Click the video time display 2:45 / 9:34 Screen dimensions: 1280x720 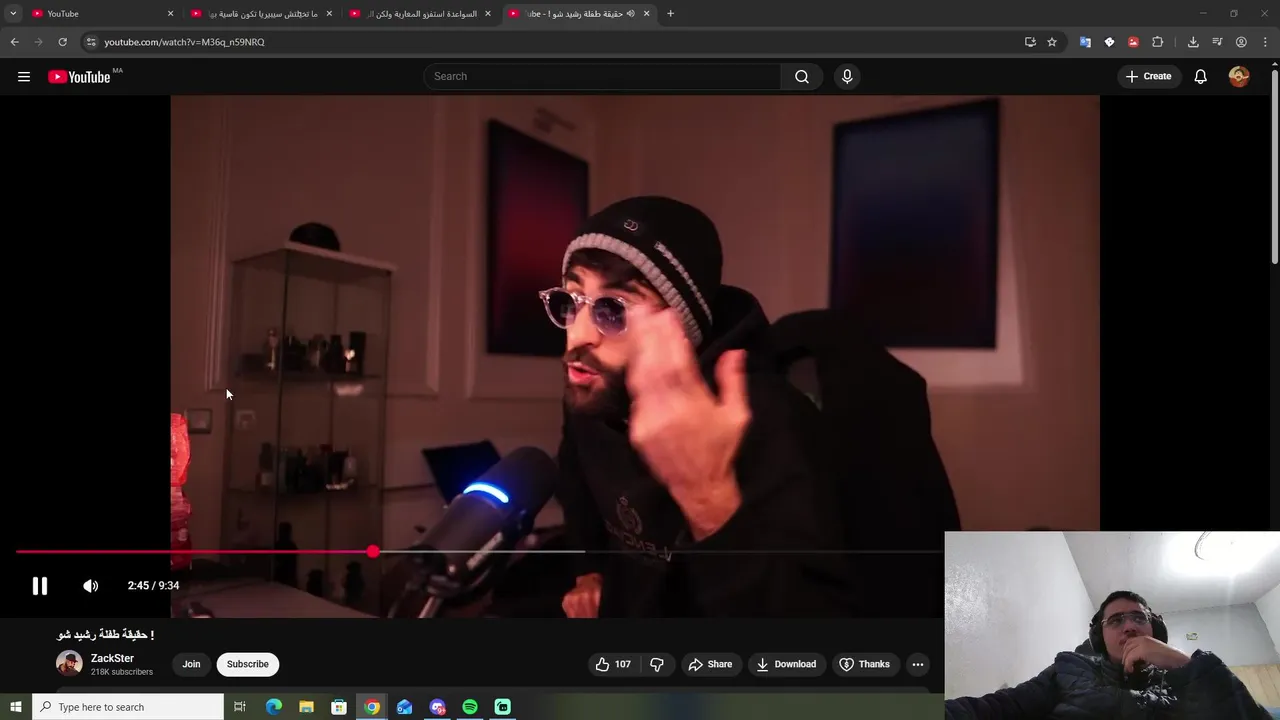153,586
